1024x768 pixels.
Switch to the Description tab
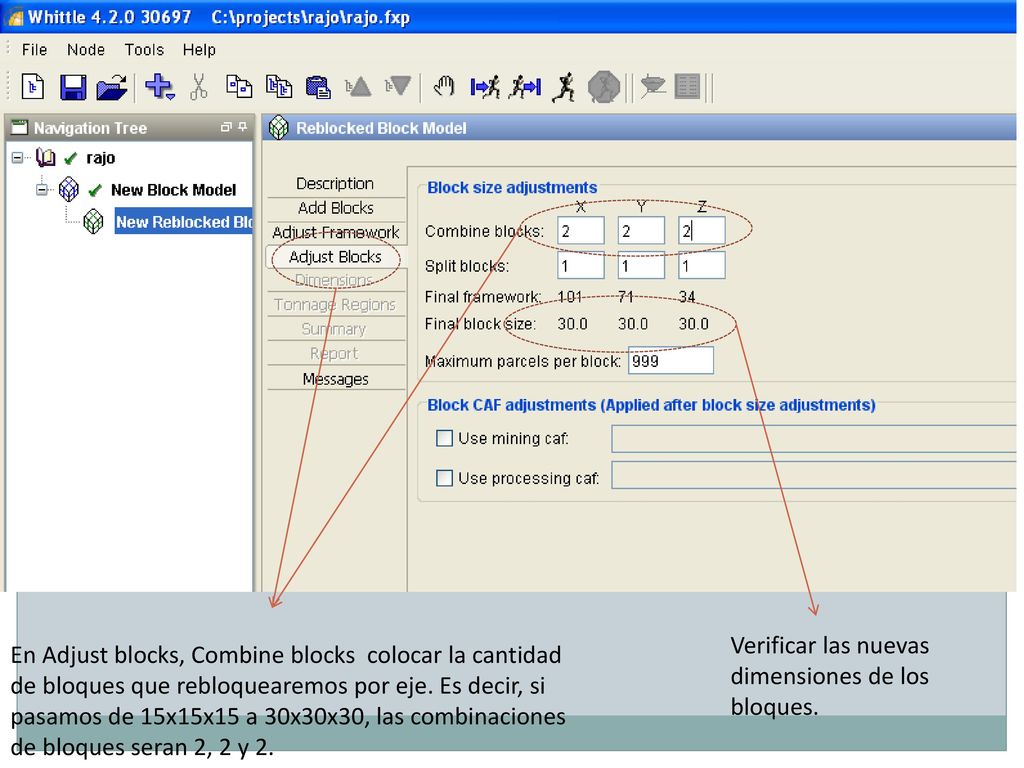click(336, 184)
